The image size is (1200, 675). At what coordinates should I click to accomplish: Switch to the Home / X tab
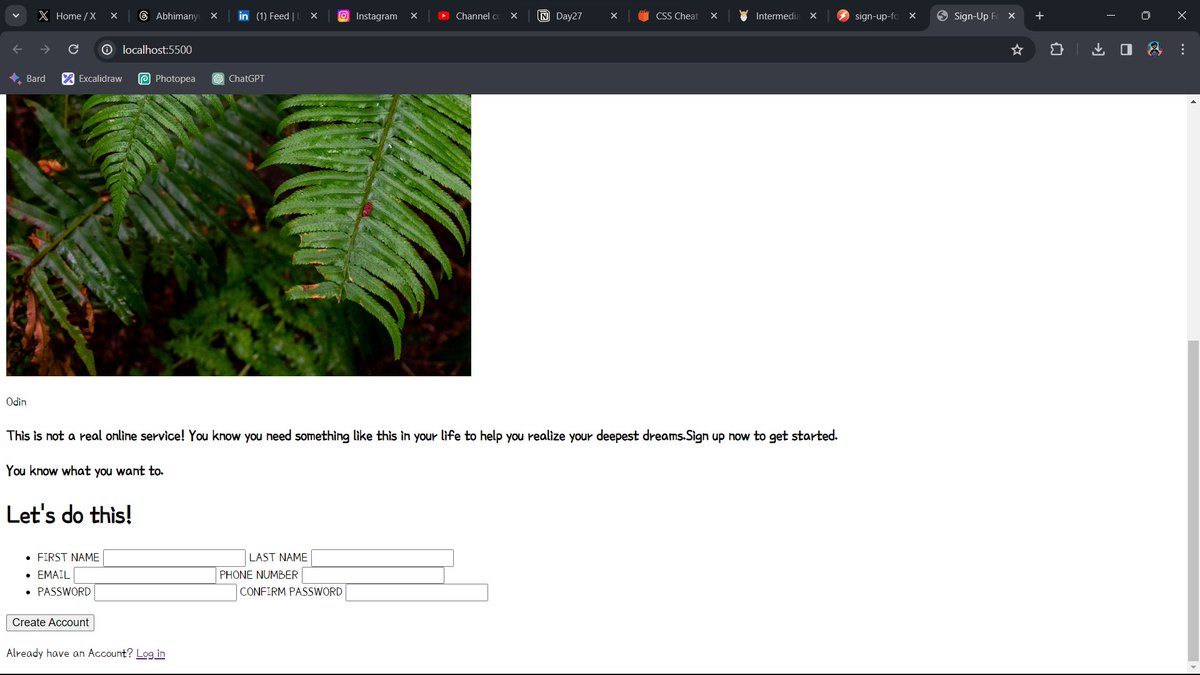(78, 16)
